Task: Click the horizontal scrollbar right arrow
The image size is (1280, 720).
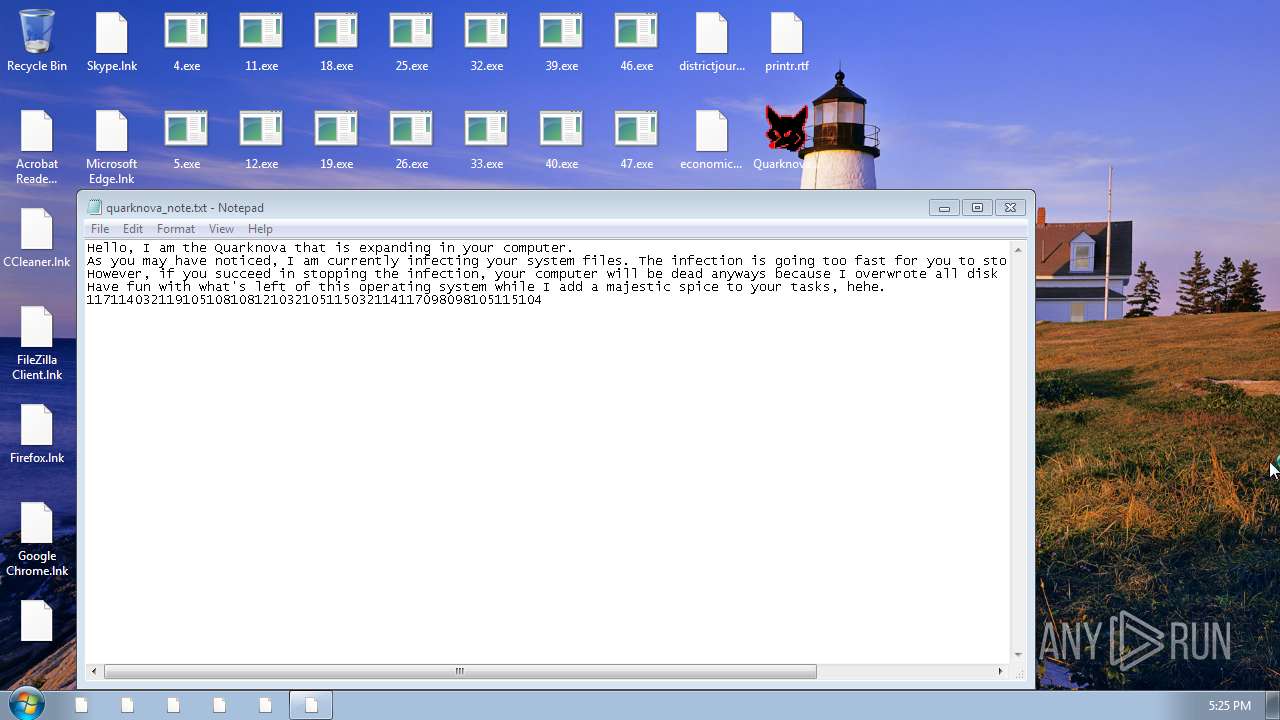Action: [x=1000, y=671]
